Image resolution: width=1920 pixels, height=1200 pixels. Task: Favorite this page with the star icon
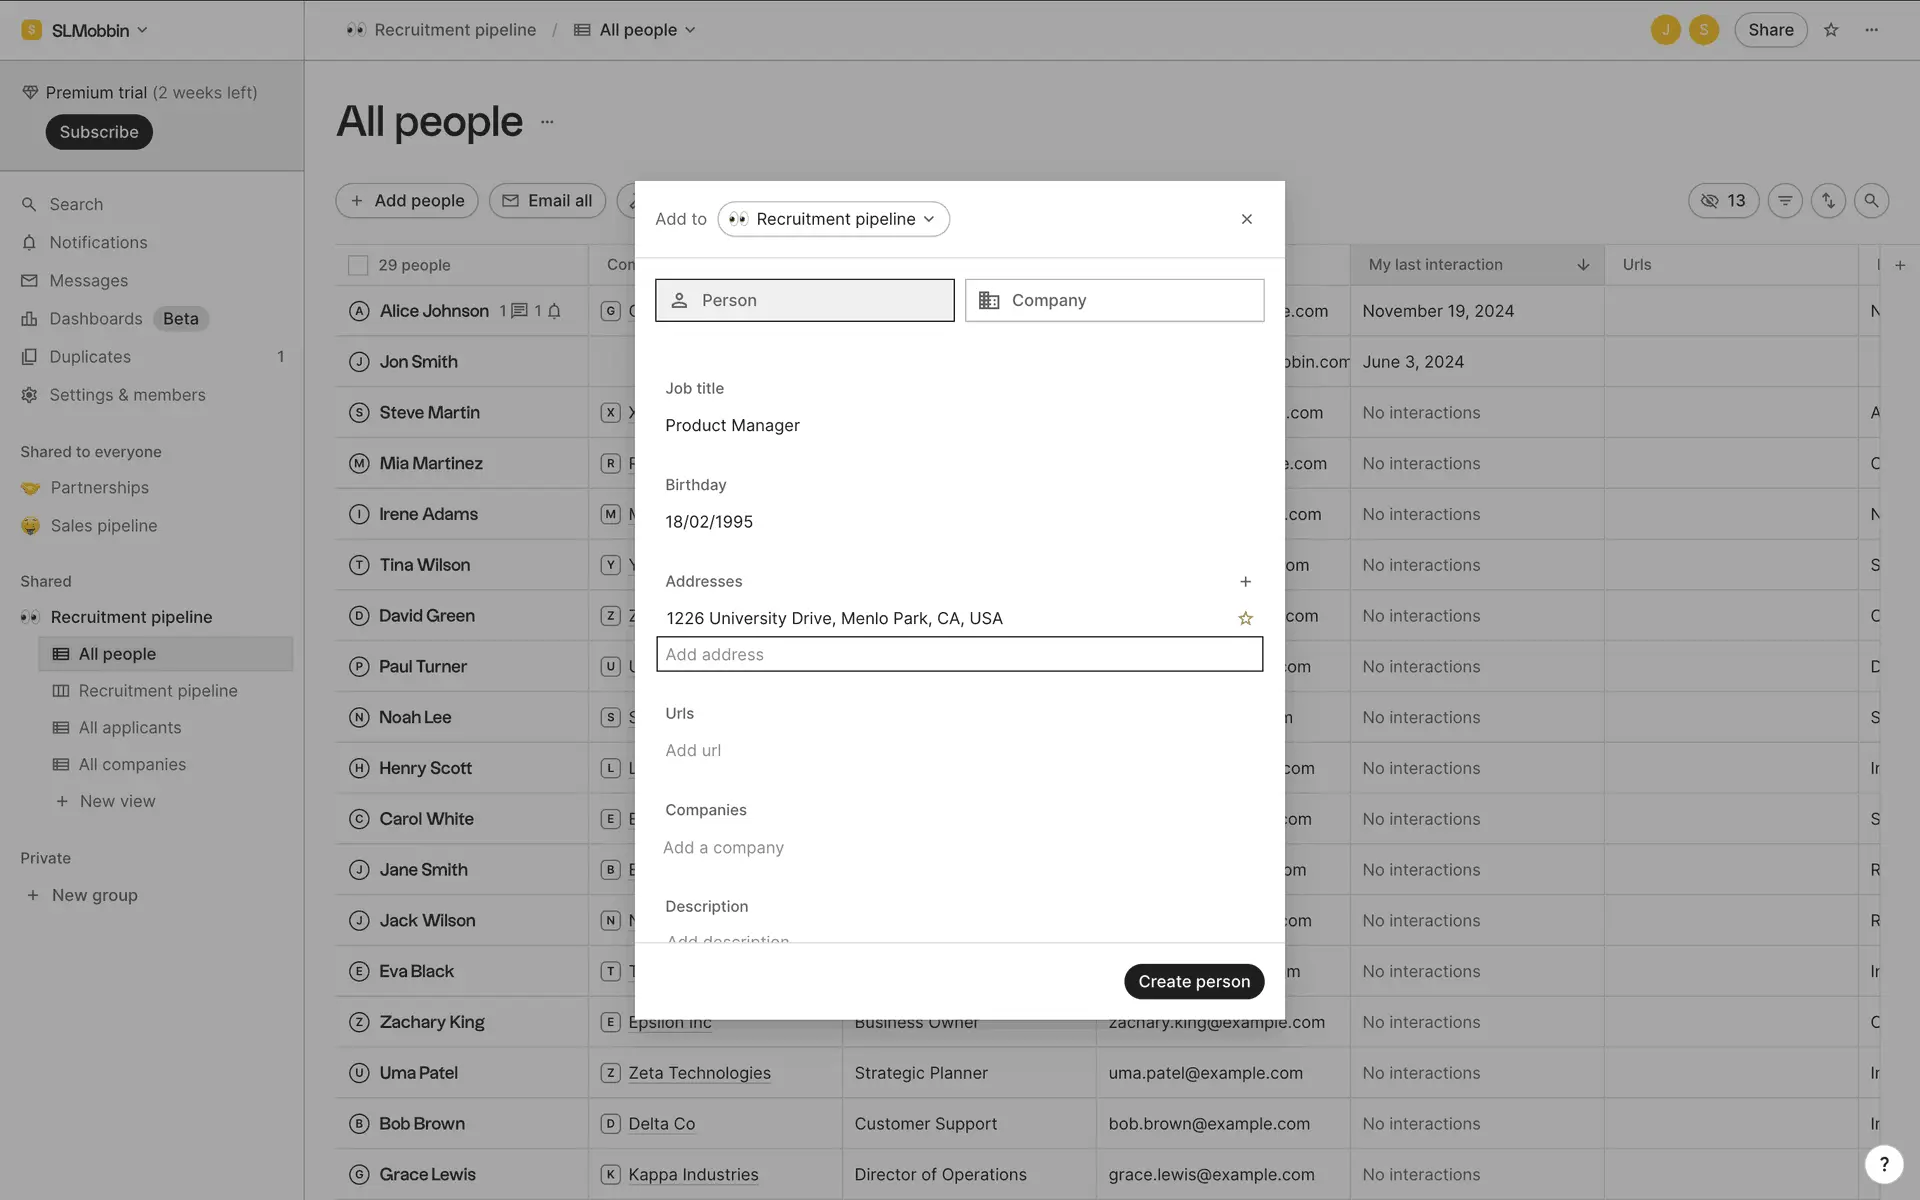click(1831, 30)
